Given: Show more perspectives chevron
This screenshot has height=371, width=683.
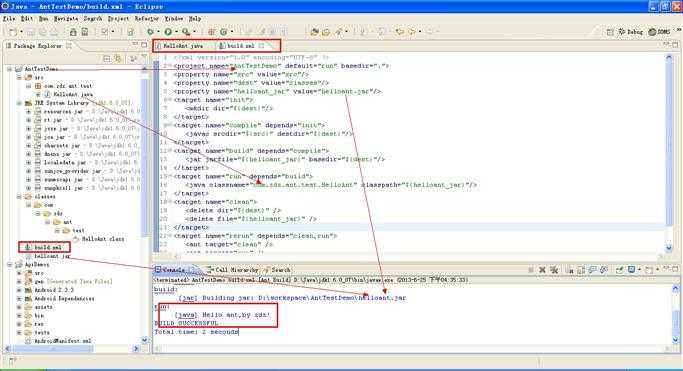Looking at the screenshot, I should coord(678,30).
